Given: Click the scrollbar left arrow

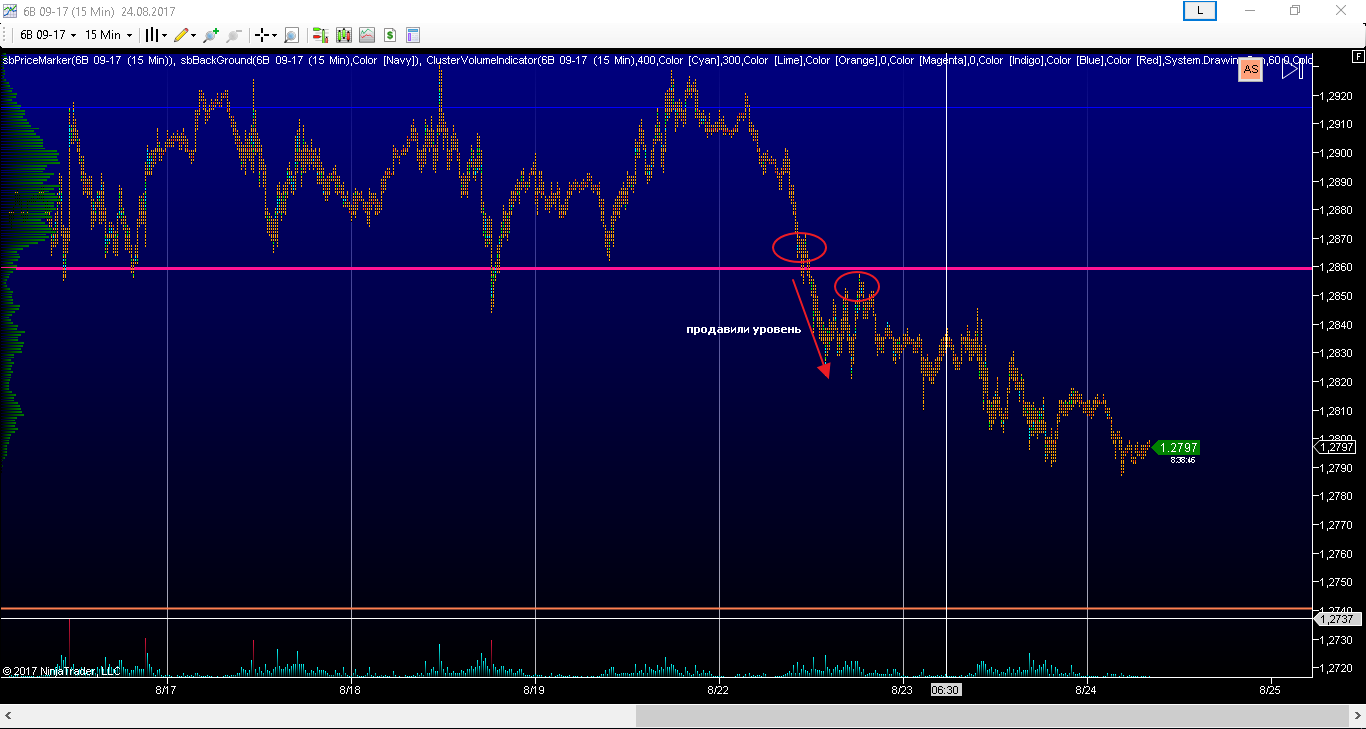Looking at the screenshot, I should coord(10,716).
